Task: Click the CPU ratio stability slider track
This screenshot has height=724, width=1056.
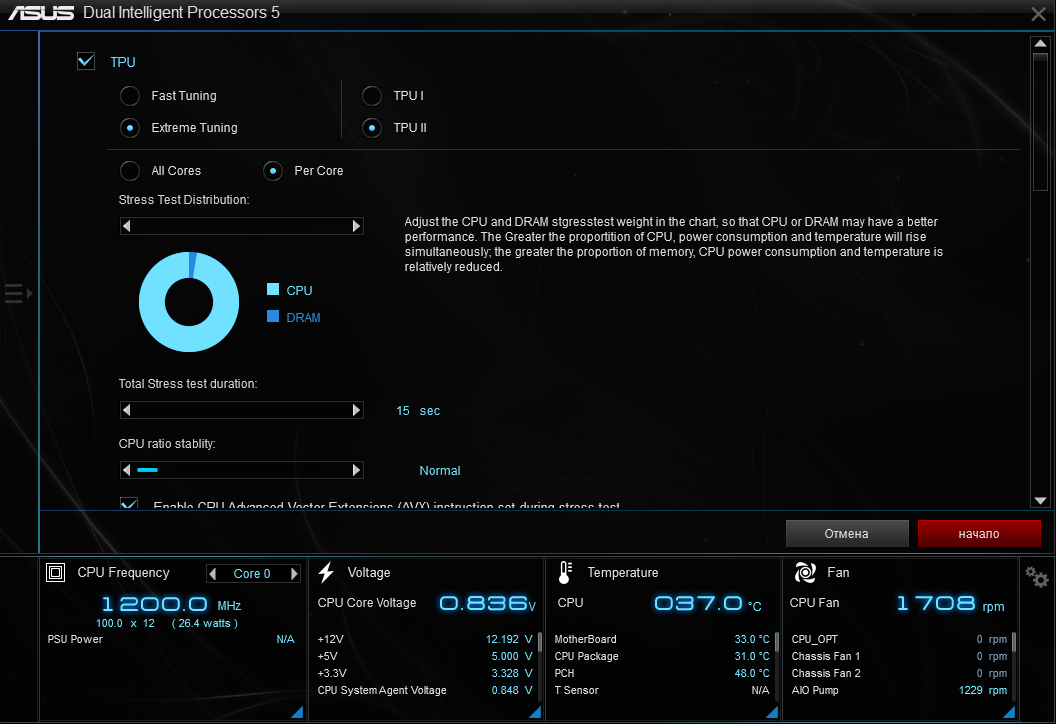Action: [x=241, y=470]
